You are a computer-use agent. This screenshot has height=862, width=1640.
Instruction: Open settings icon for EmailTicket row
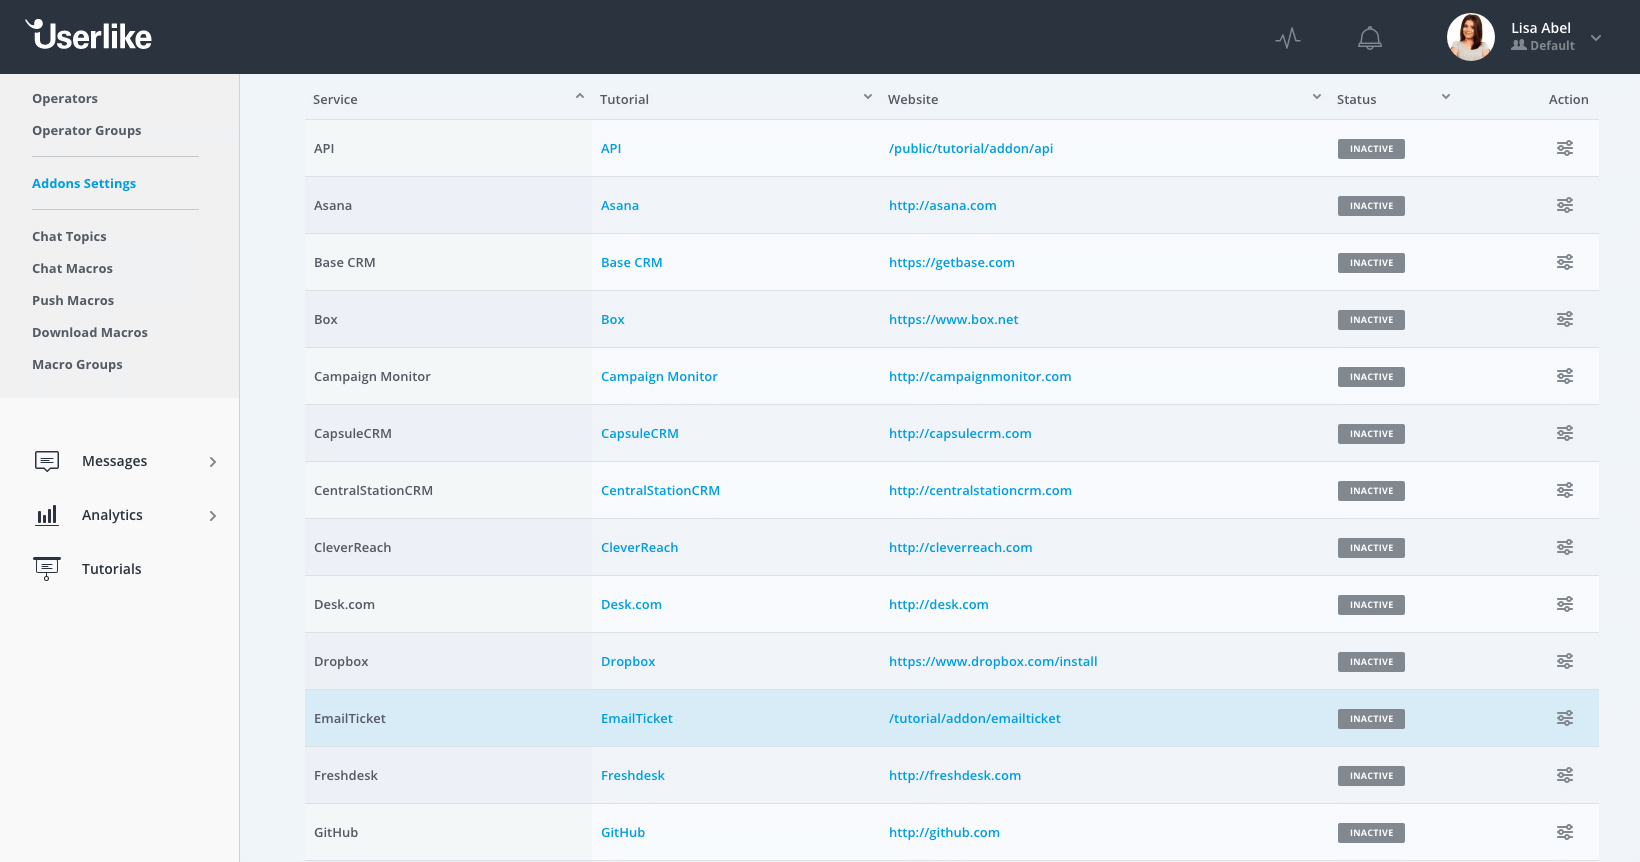[x=1565, y=718]
